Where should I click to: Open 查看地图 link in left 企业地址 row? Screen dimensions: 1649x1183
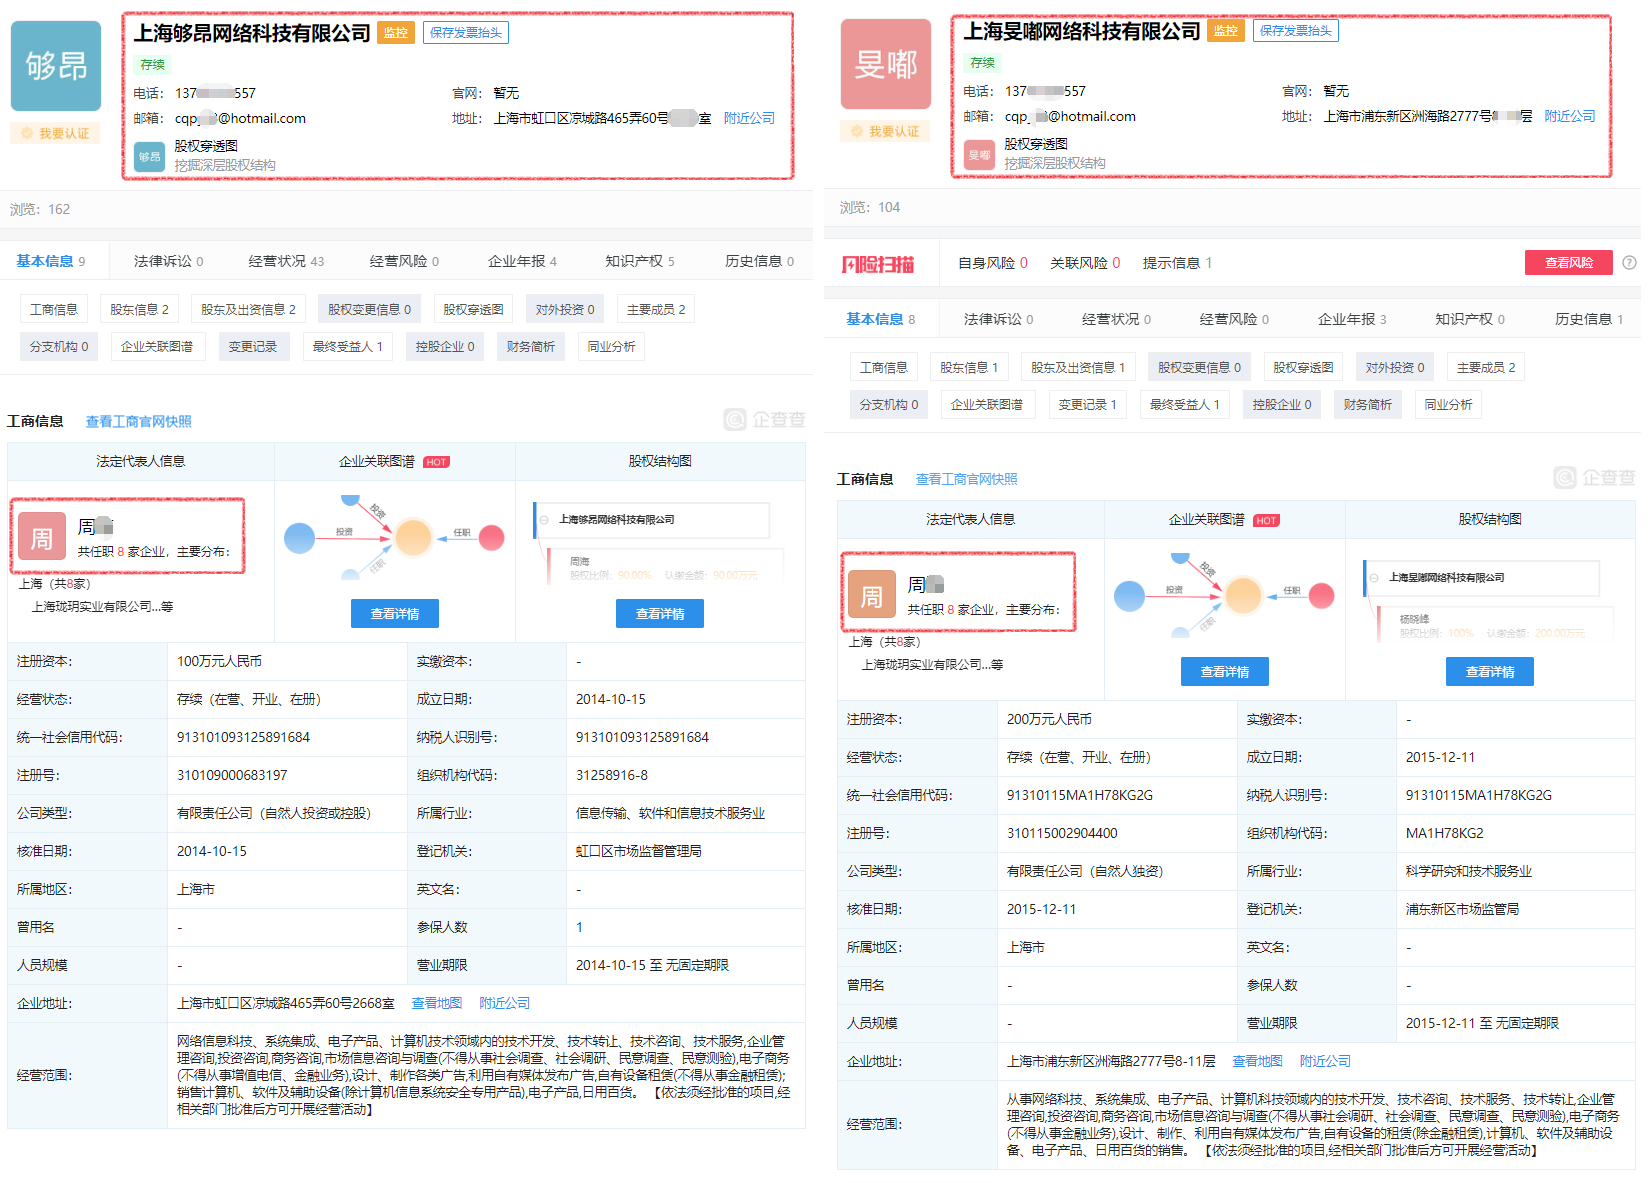pyautogui.click(x=437, y=1003)
